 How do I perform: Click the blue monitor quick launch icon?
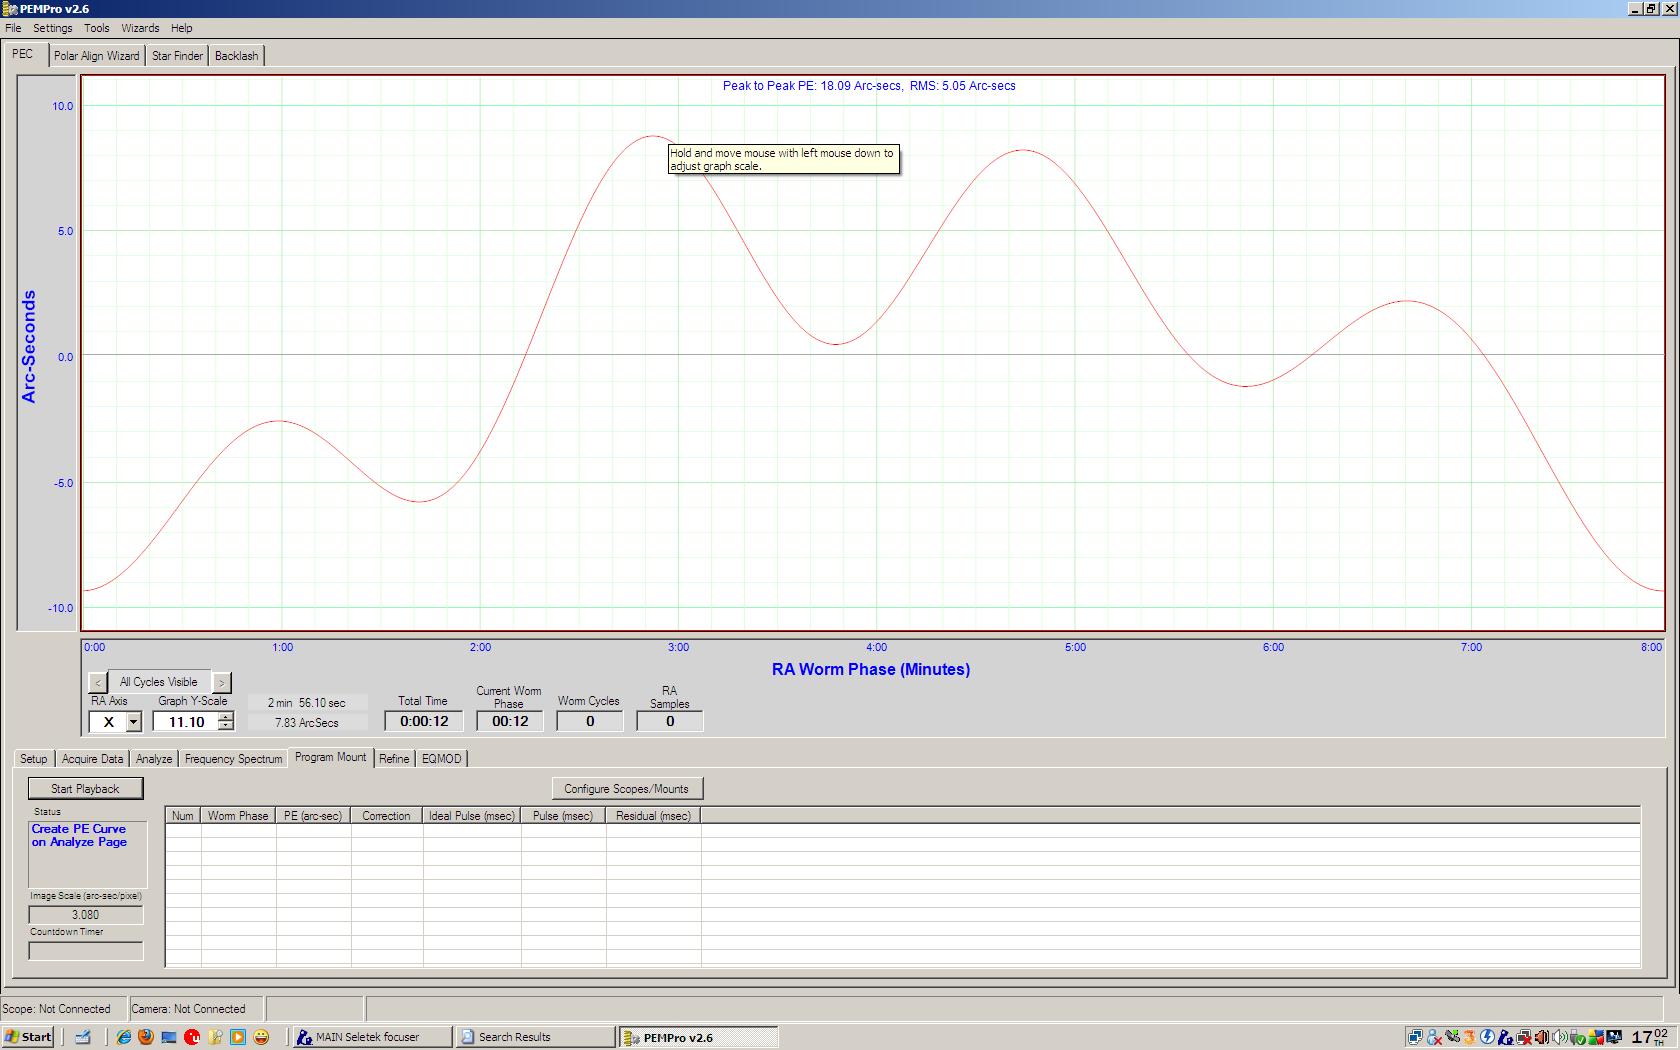point(169,1037)
